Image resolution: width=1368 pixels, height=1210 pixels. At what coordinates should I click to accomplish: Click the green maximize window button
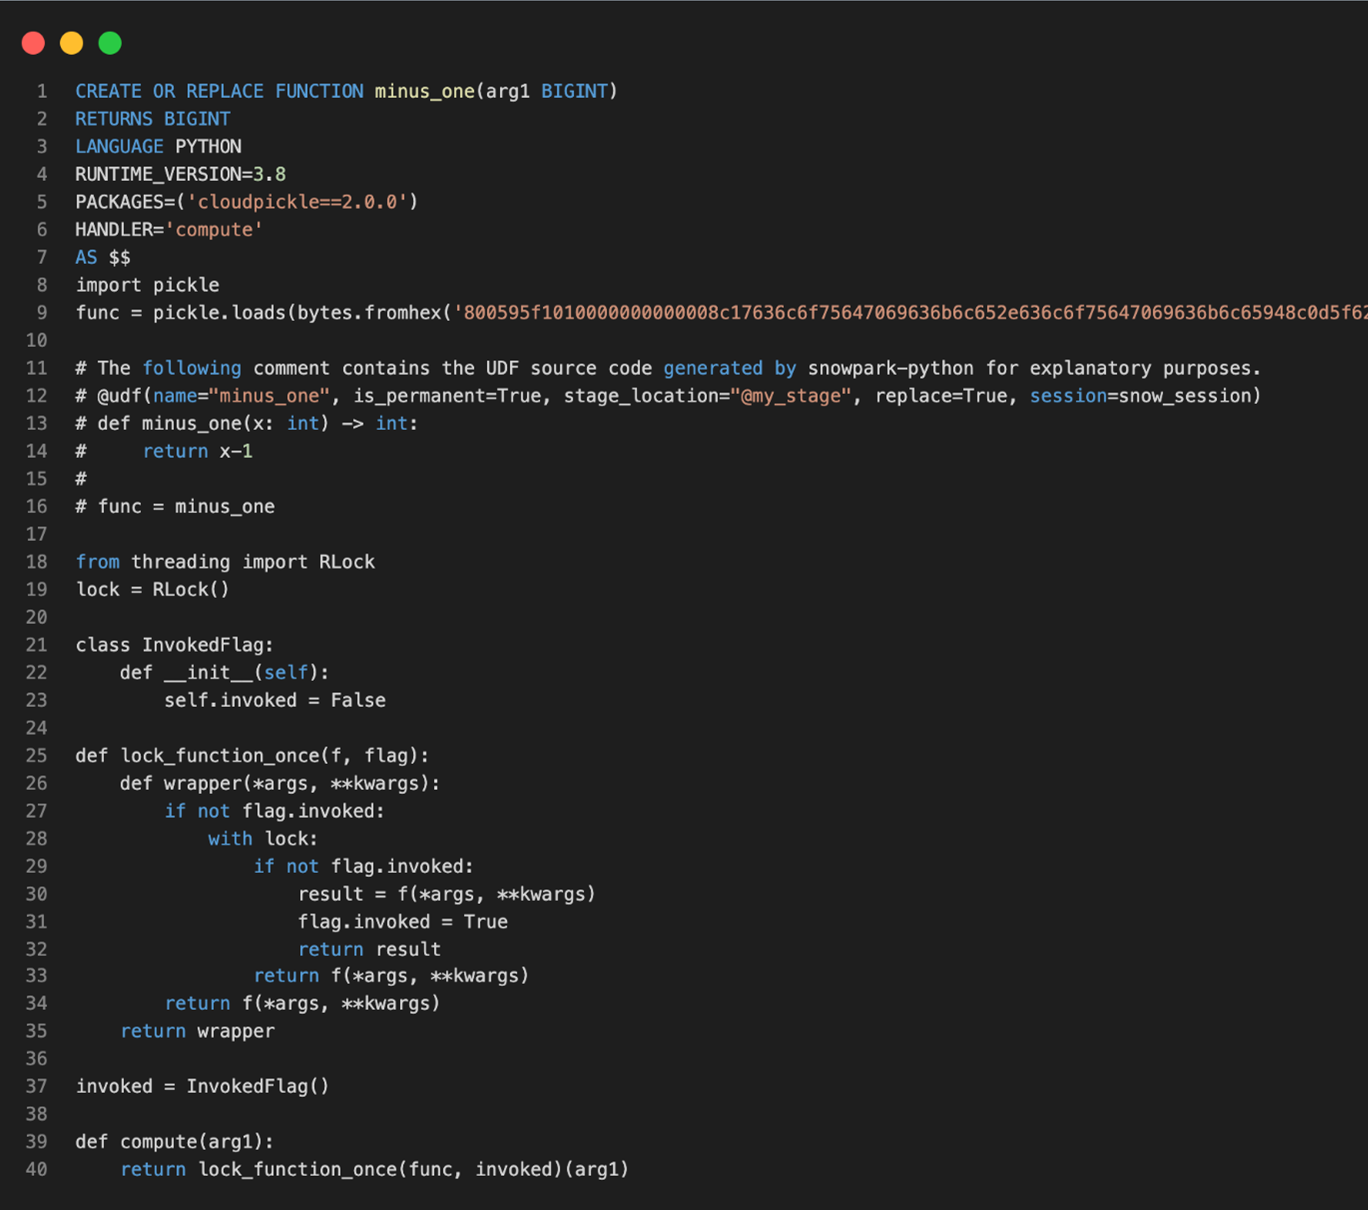pyautogui.click(x=110, y=43)
